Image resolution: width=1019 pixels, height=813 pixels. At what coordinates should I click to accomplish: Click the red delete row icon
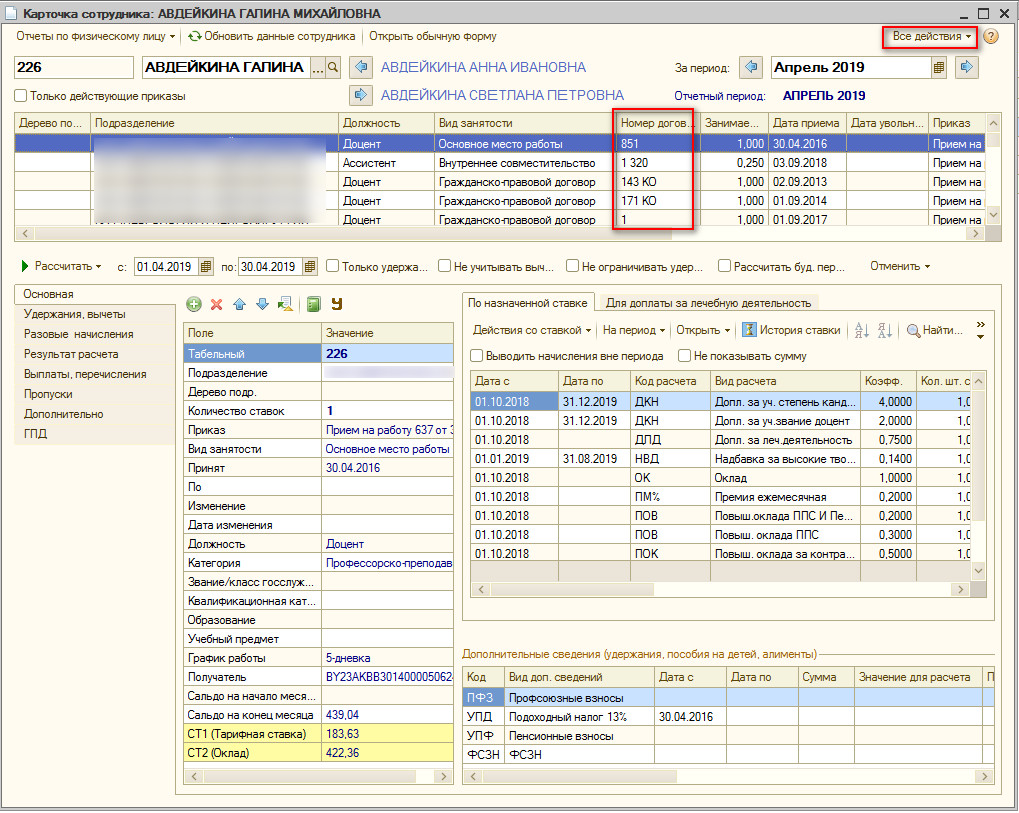(216, 304)
